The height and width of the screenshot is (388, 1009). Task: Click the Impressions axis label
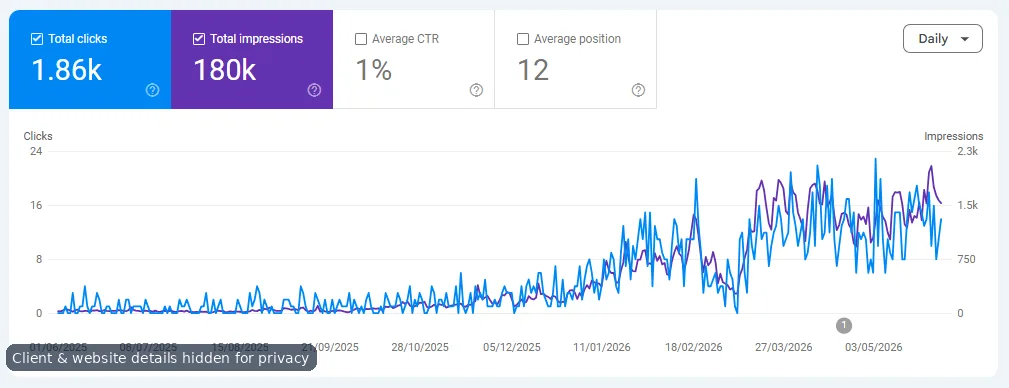coord(954,136)
